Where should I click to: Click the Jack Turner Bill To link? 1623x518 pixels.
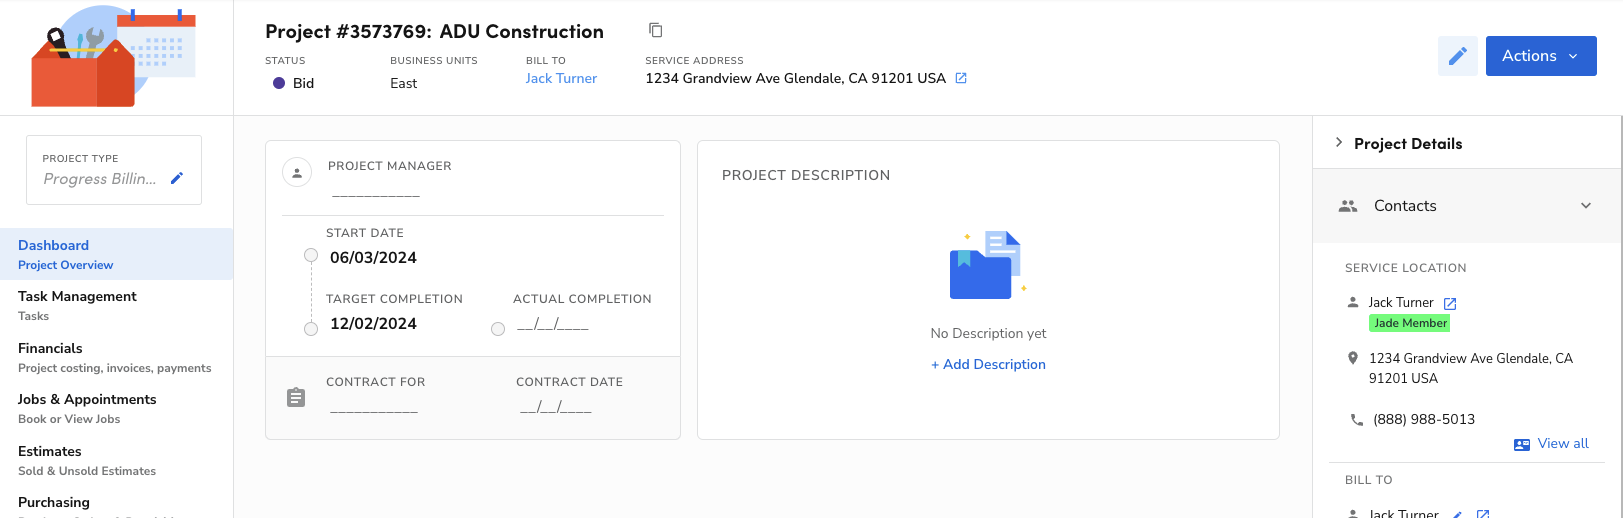[561, 78]
